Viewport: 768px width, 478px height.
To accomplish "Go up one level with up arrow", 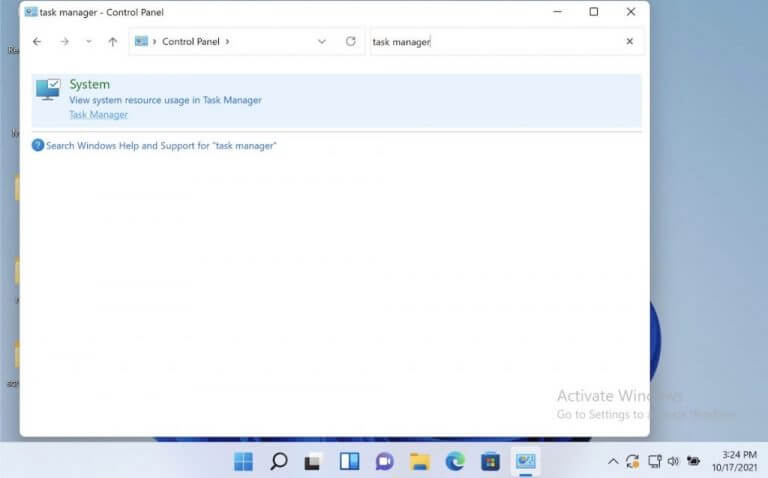I will 113,42.
